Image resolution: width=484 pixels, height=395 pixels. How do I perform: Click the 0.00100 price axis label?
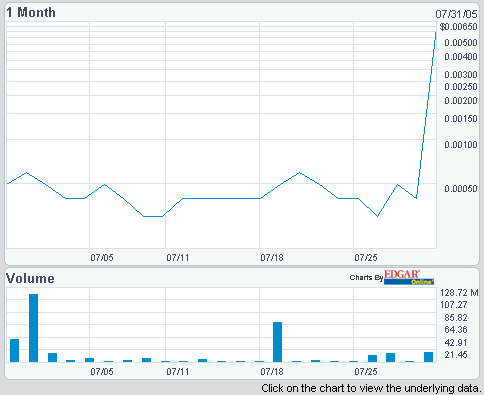coord(461,145)
